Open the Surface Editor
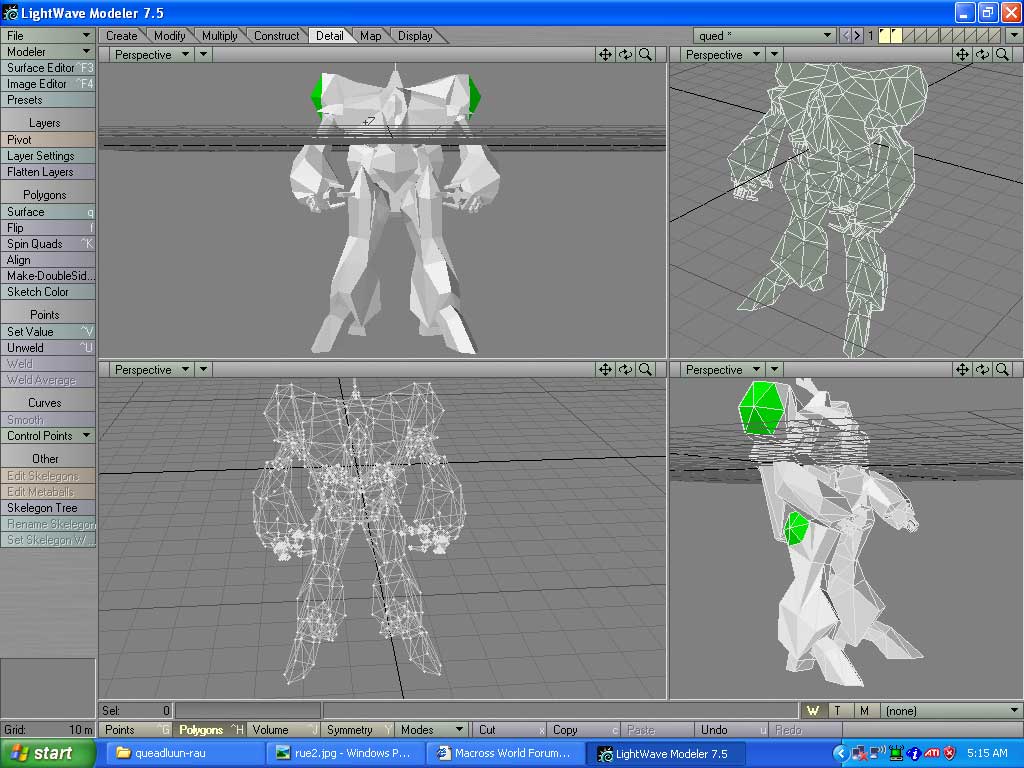 pyautogui.click(x=48, y=68)
